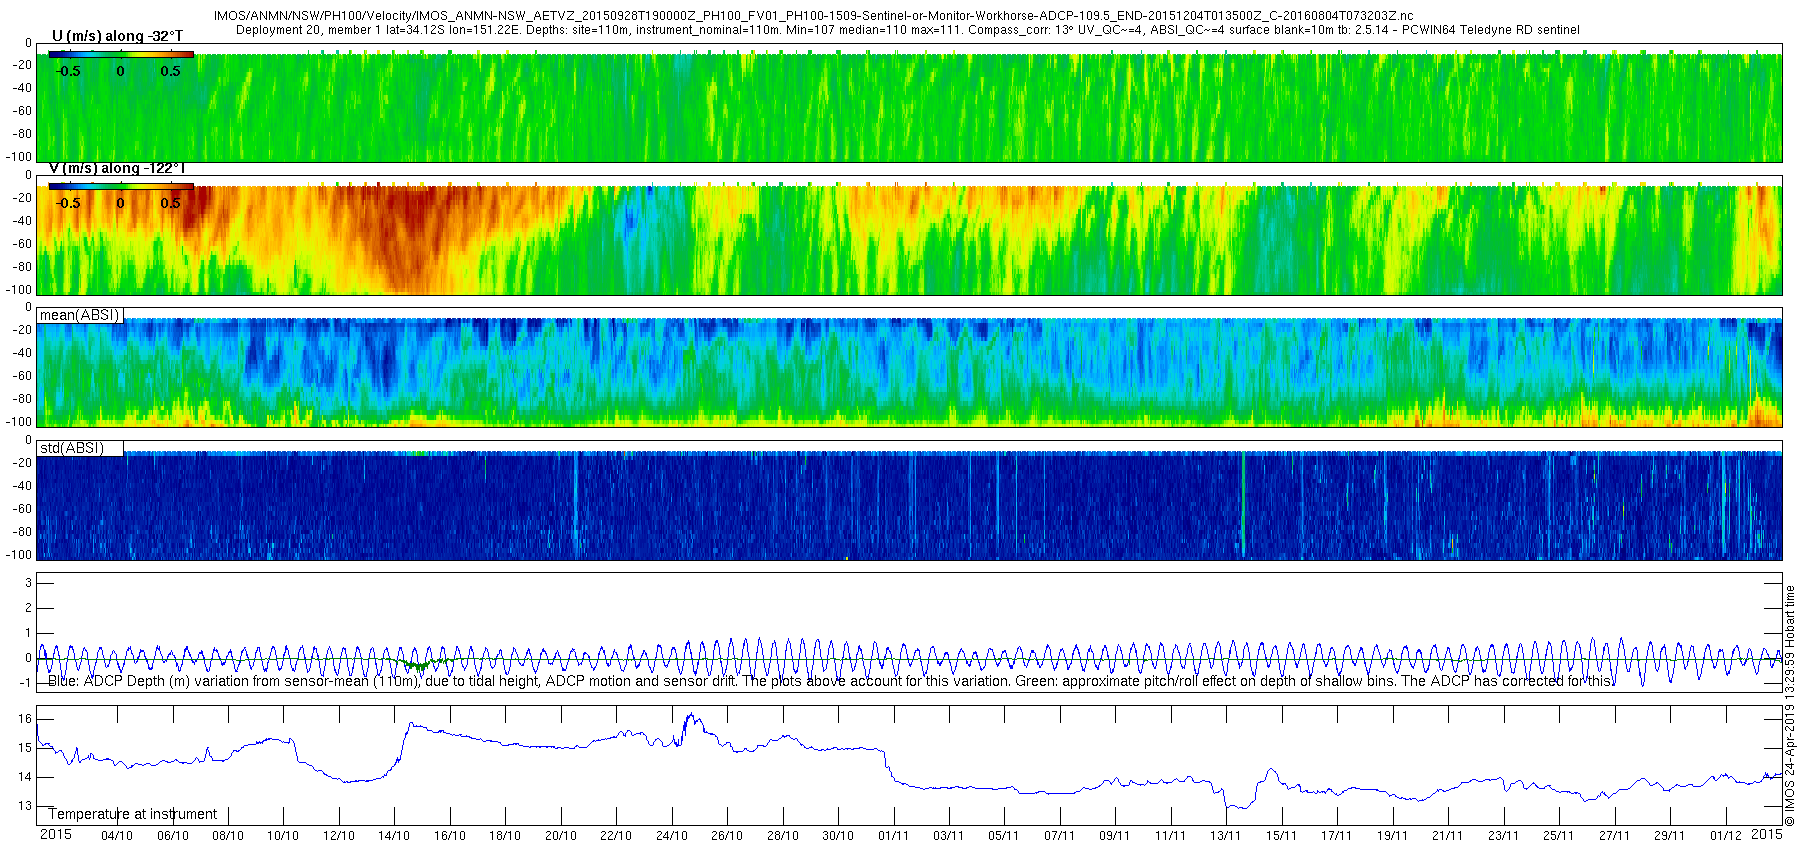
Task: Click the -0.5 label on V color bar
Action: tap(68, 203)
